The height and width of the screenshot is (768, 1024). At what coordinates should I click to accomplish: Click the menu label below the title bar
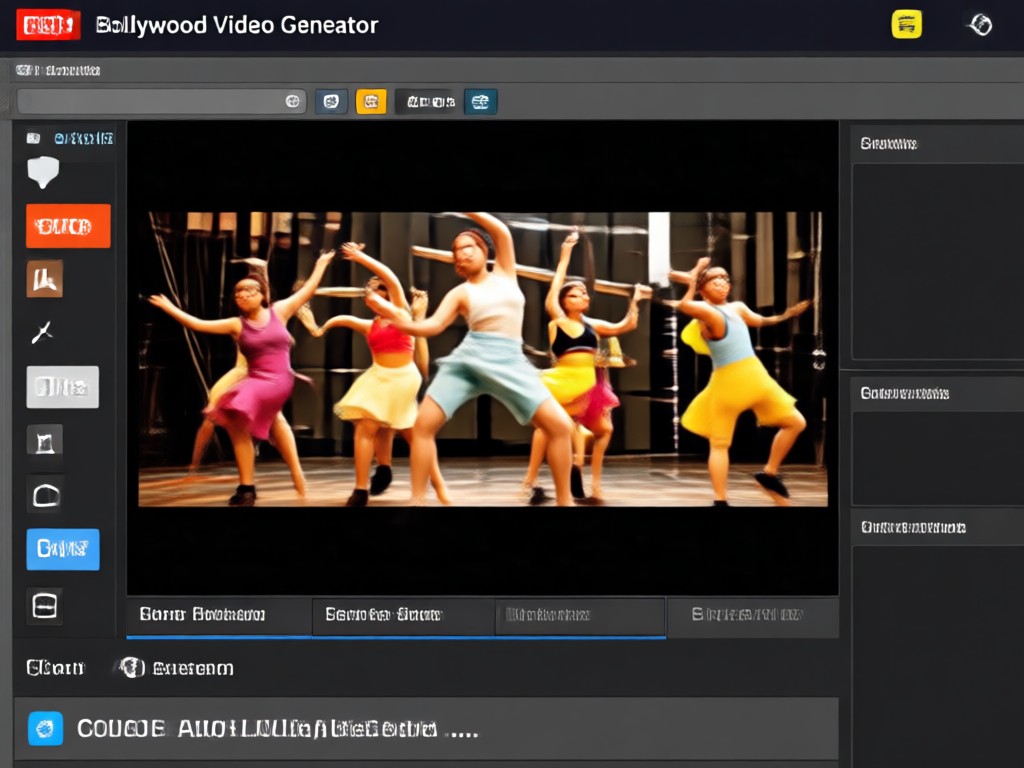pos(57,70)
